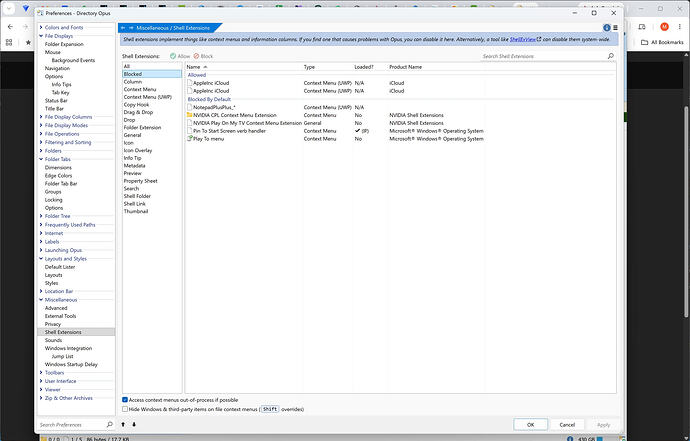Open the Jump List page

click(x=62, y=356)
